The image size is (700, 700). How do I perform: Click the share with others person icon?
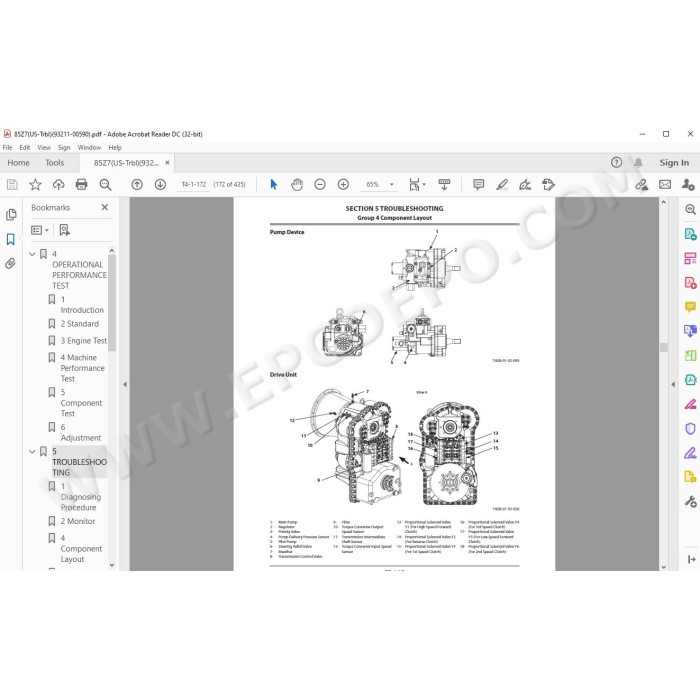pos(688,184)
